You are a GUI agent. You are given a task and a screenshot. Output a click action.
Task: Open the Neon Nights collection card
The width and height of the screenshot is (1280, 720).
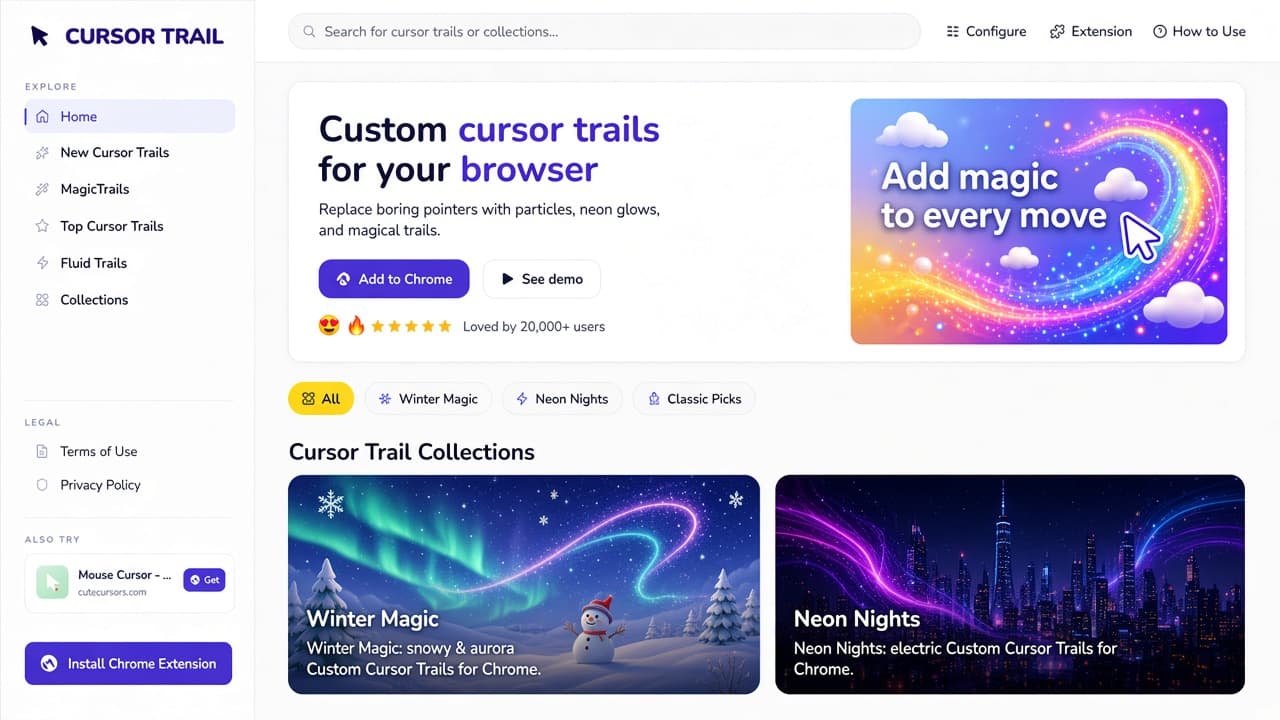[1010, 584]
